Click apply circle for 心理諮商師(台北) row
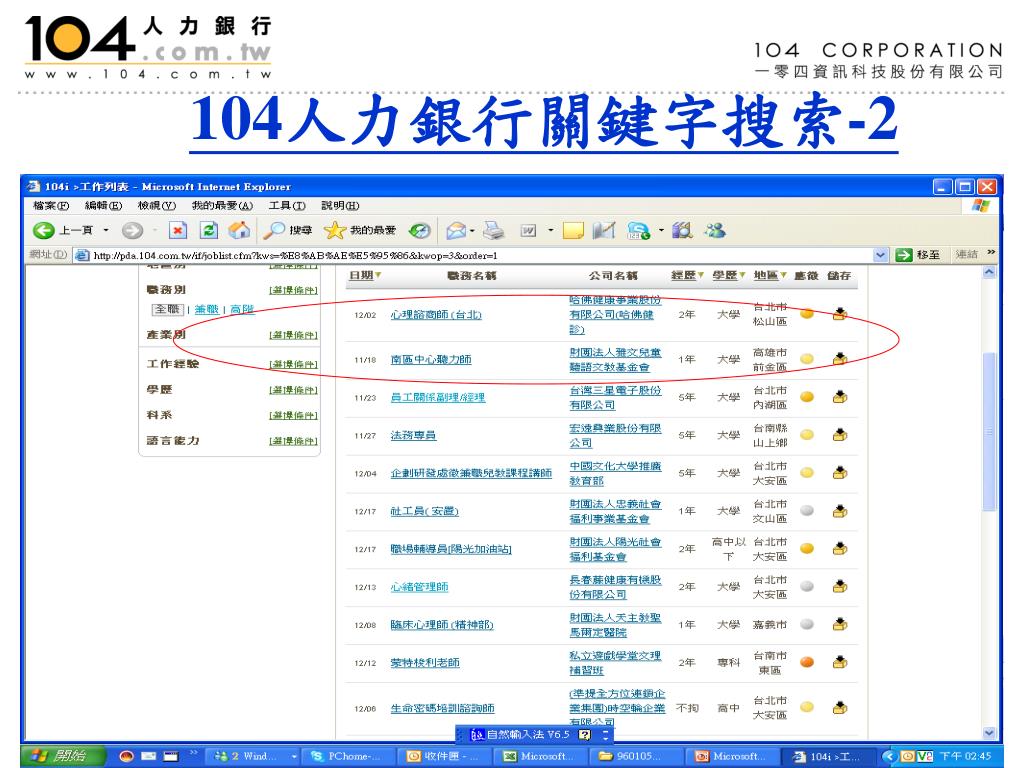The width and height of the screenshot is (1024, 768). point(807,314)
